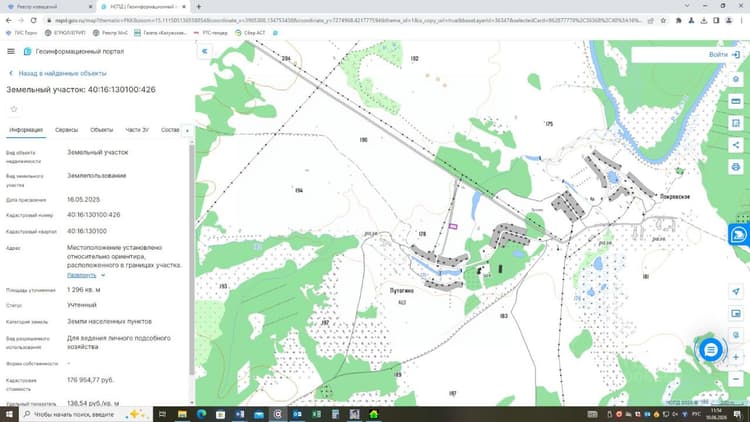Open the hamburger menu of Геоинформационный портал

coord(11,51)
